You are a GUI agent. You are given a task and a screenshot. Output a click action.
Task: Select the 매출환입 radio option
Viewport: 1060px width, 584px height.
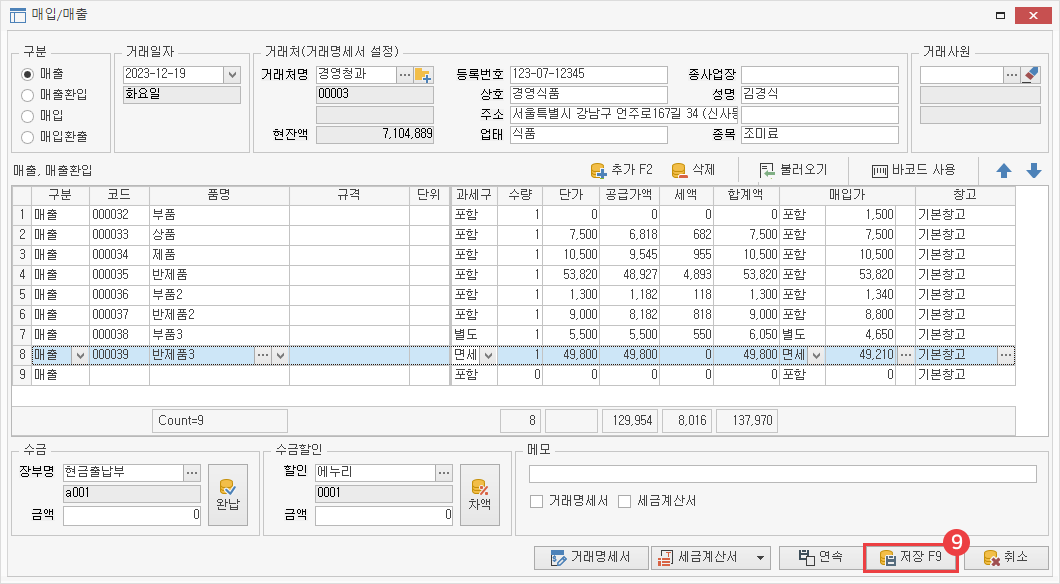click(28, 95)
